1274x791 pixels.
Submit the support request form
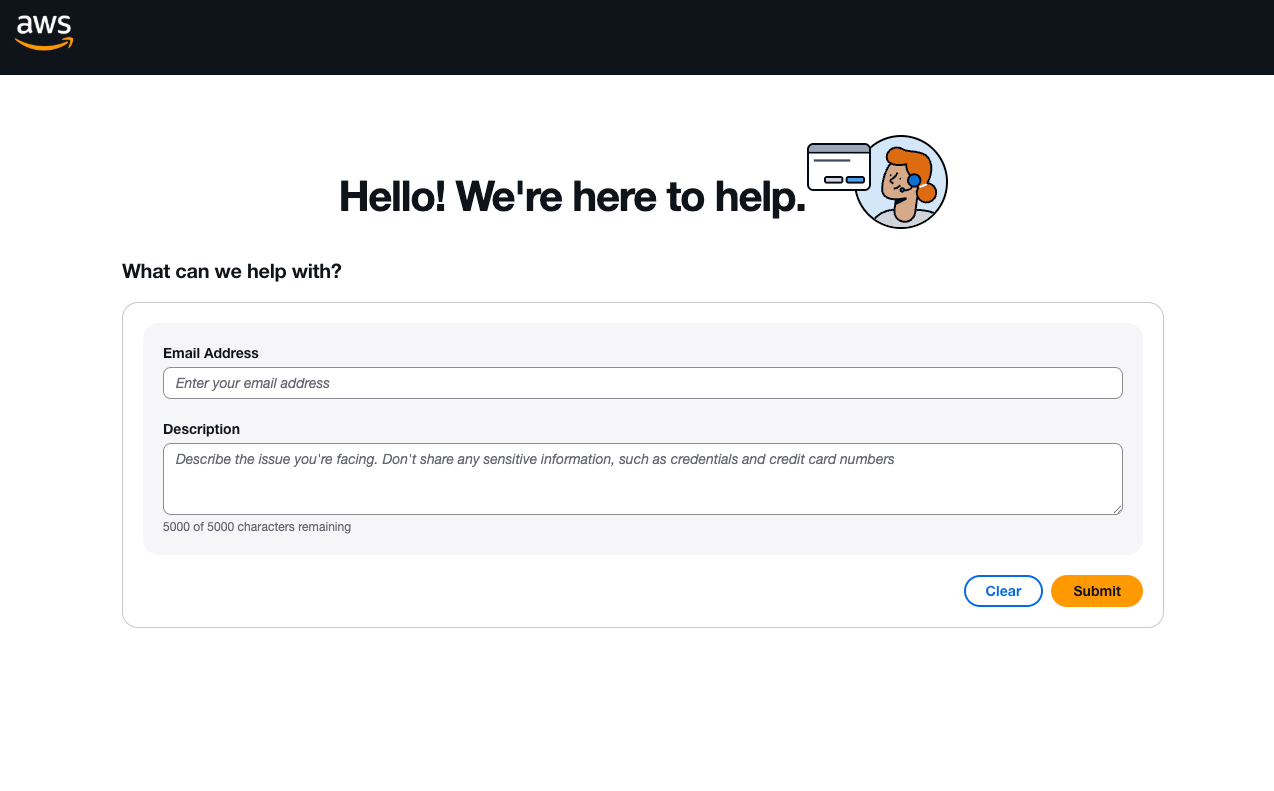1096,591
